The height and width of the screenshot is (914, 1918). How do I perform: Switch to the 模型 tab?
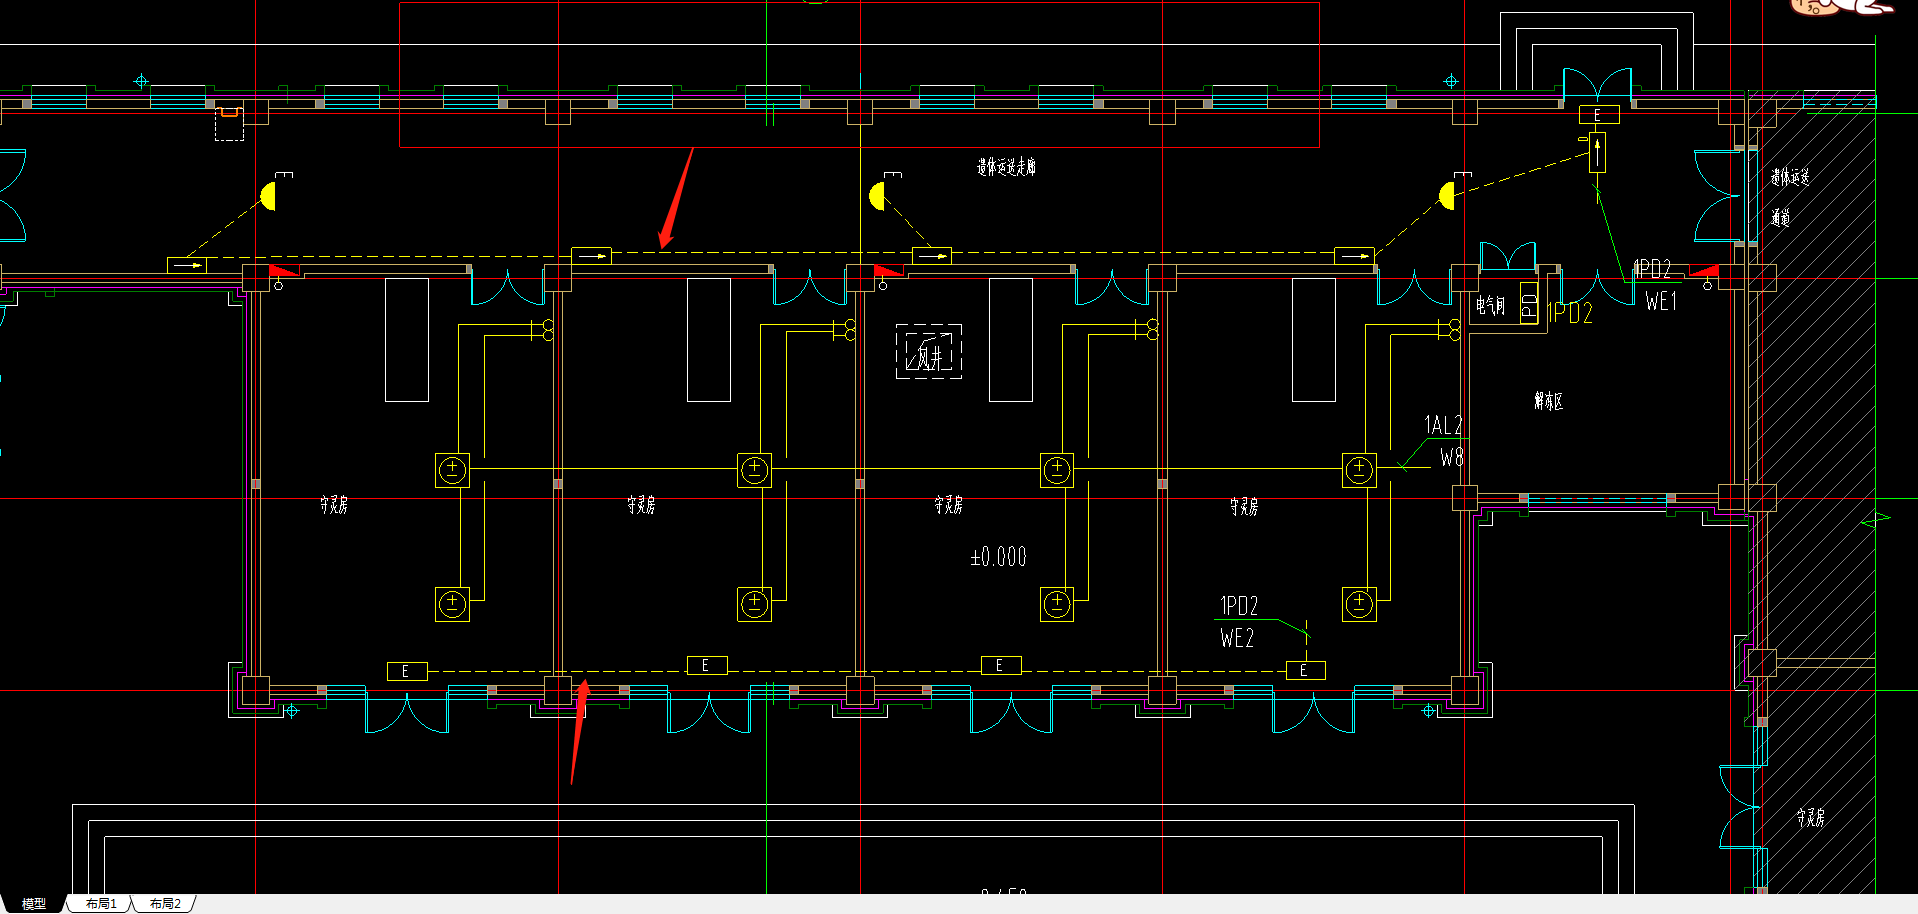pos(33,903)
